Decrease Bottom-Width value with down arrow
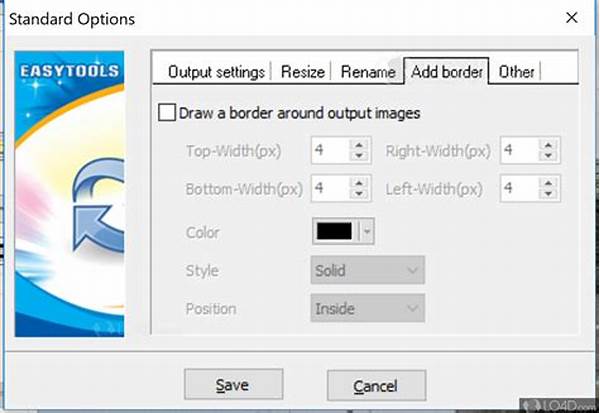Image resolution: width=600 pixels, height=413 pixels. pos(358,194)
